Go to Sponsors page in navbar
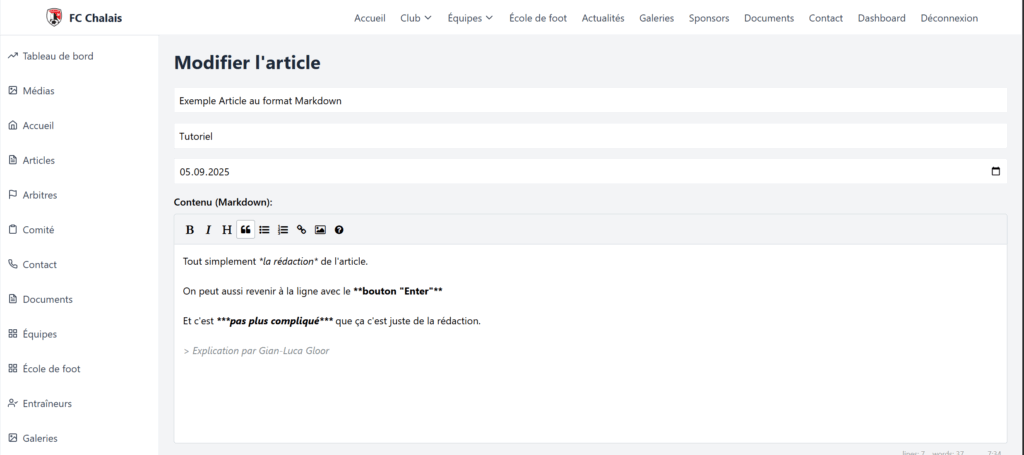Image resolution: width=1024 pixels, height=455 pixels. pyautogui.click(x=709, y=18)
